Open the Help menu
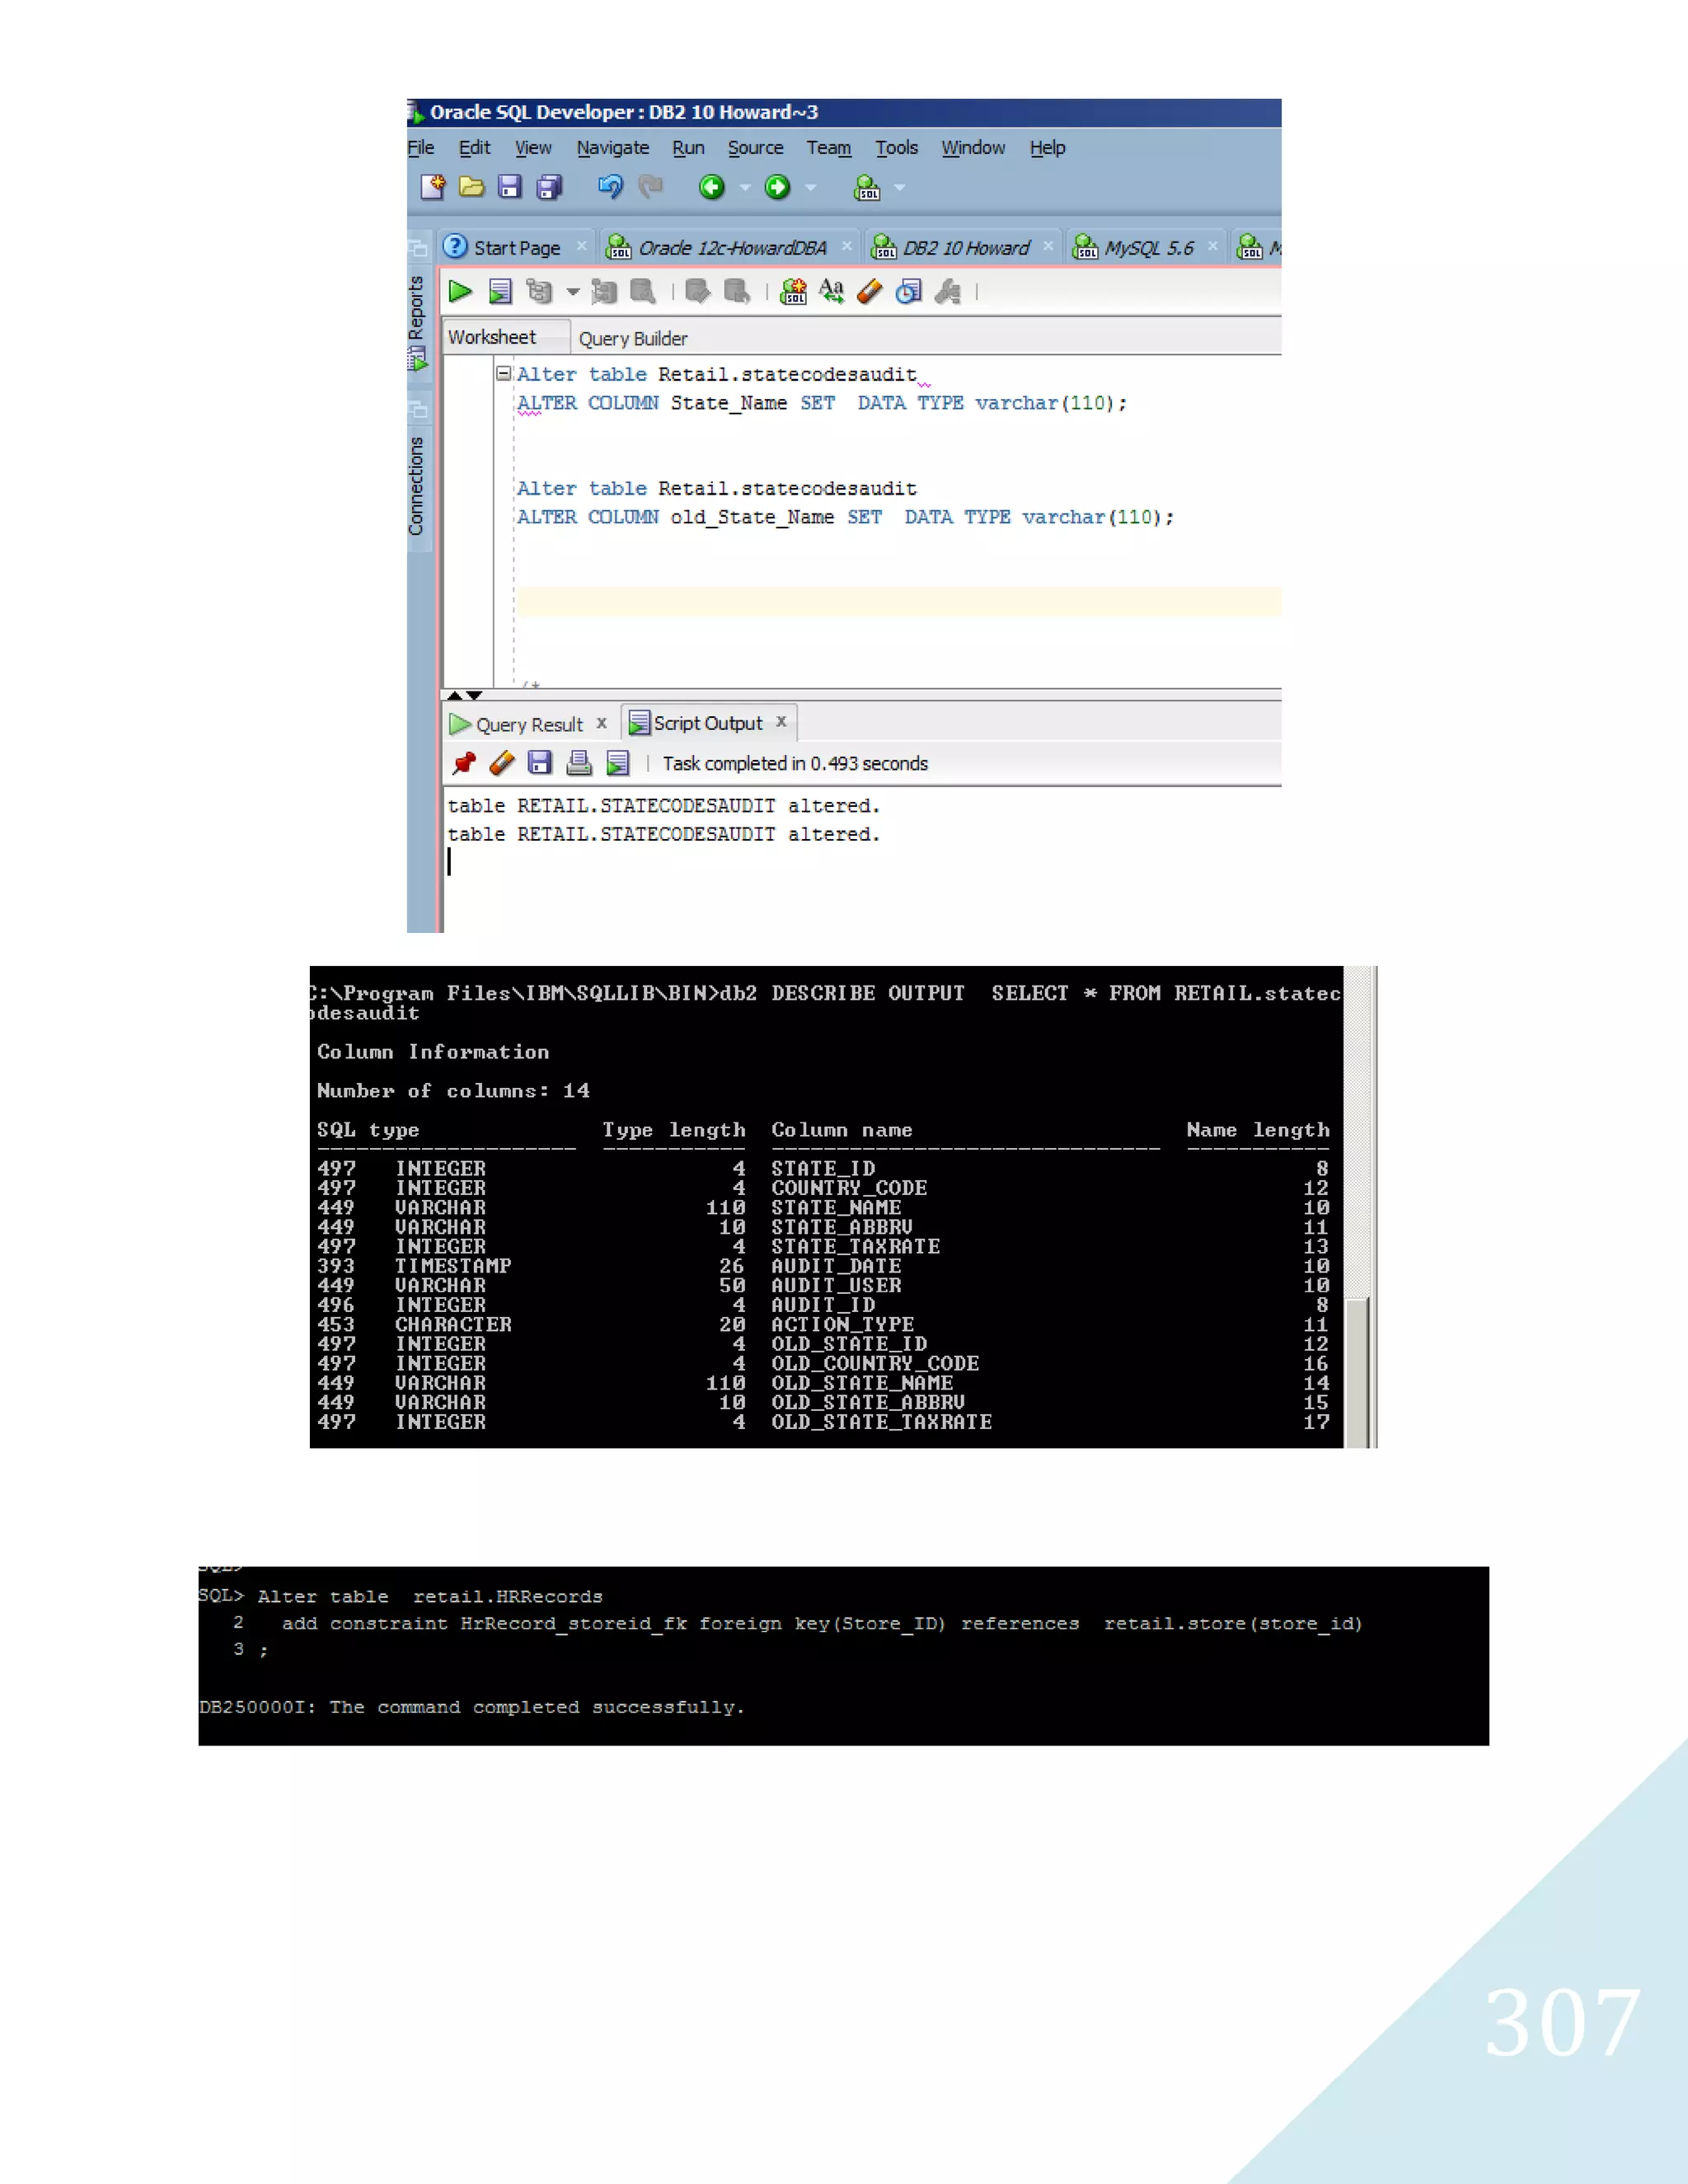Viewport: 1688px width, 2184px height. (1048, 147)
